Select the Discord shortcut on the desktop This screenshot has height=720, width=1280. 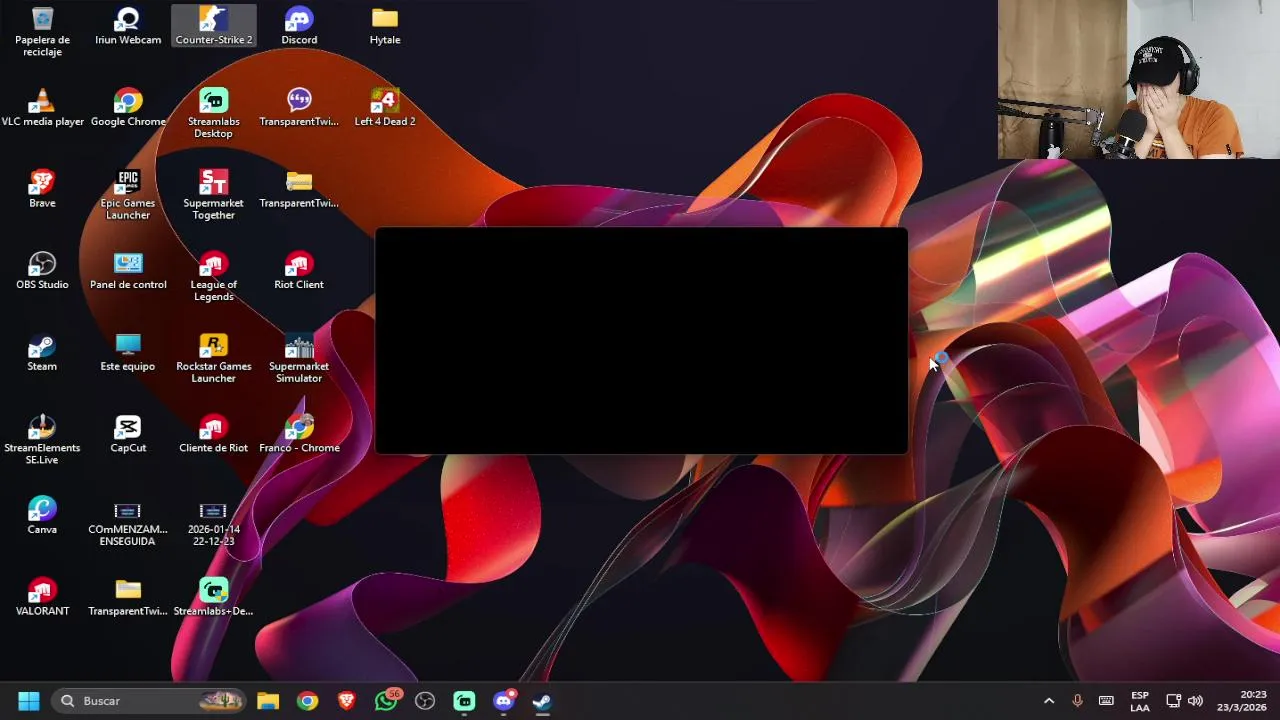[299, 26]
